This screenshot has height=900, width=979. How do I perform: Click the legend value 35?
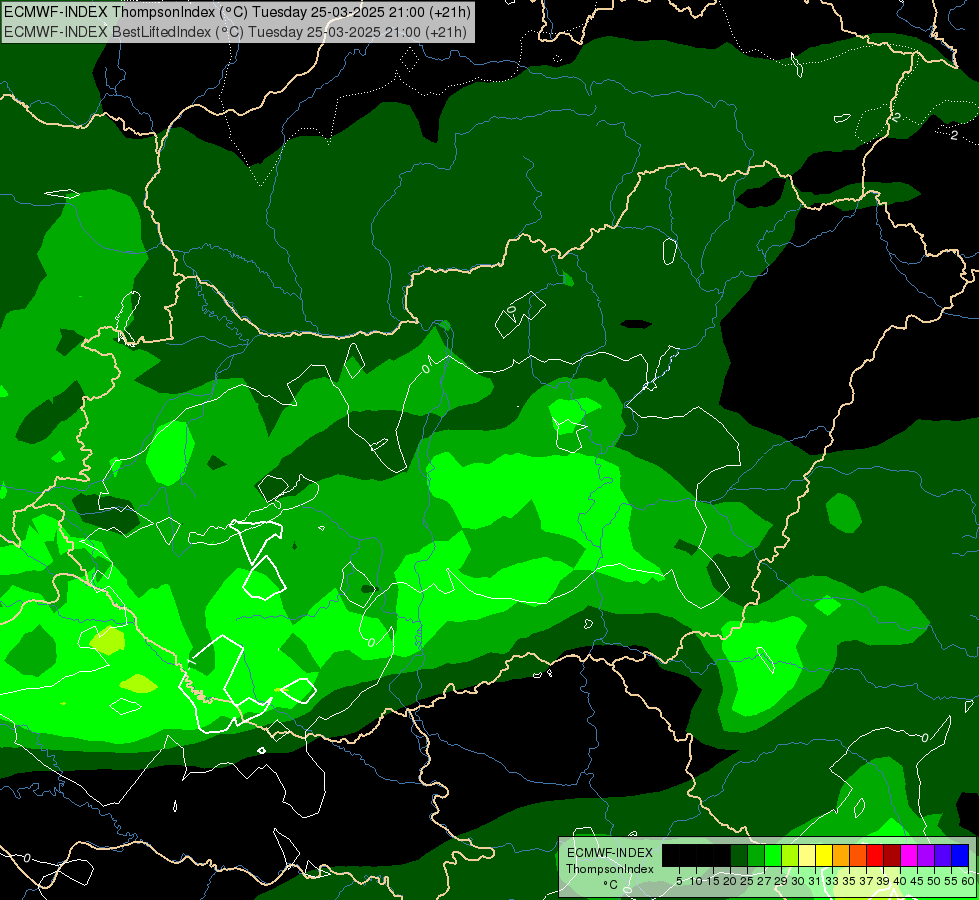click(849, 881)
